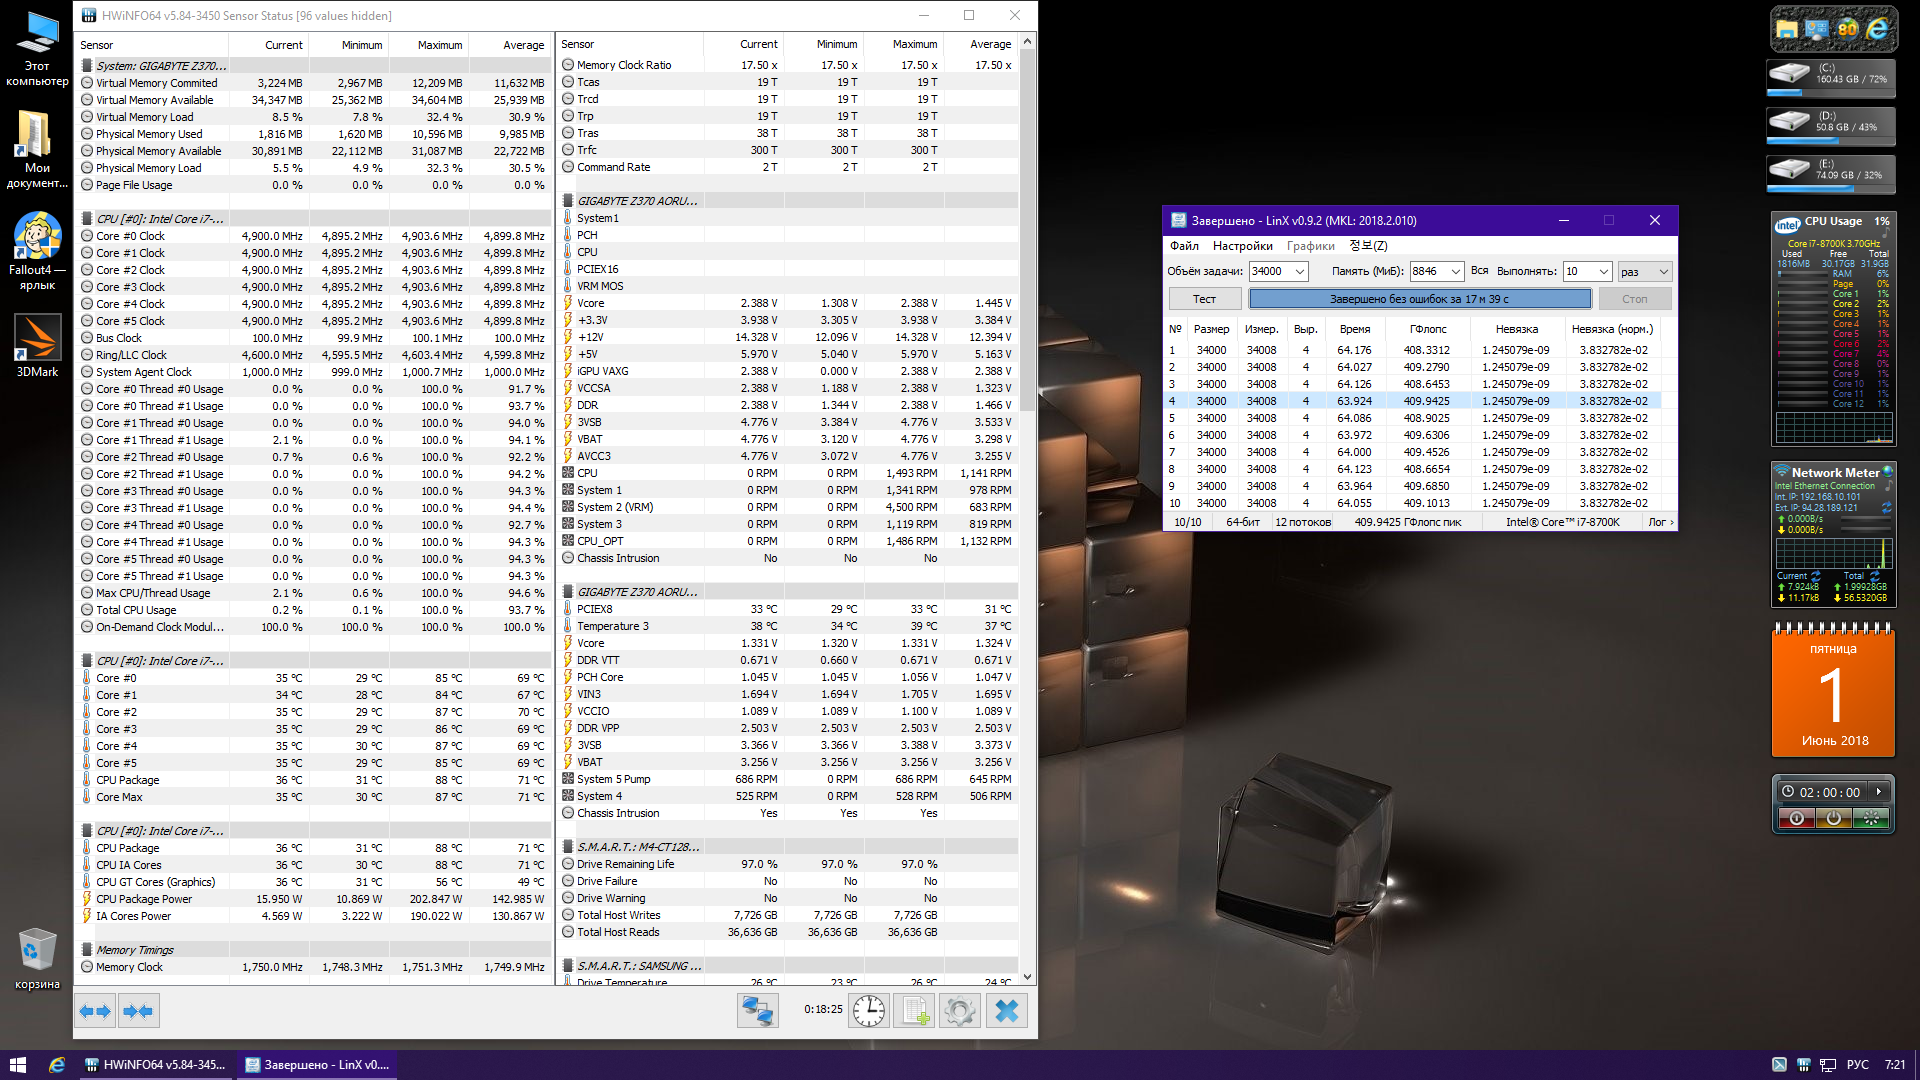Click the expand columns arrows button
This screenshot has height=1080, width=1920.
tap(95, 1011)
